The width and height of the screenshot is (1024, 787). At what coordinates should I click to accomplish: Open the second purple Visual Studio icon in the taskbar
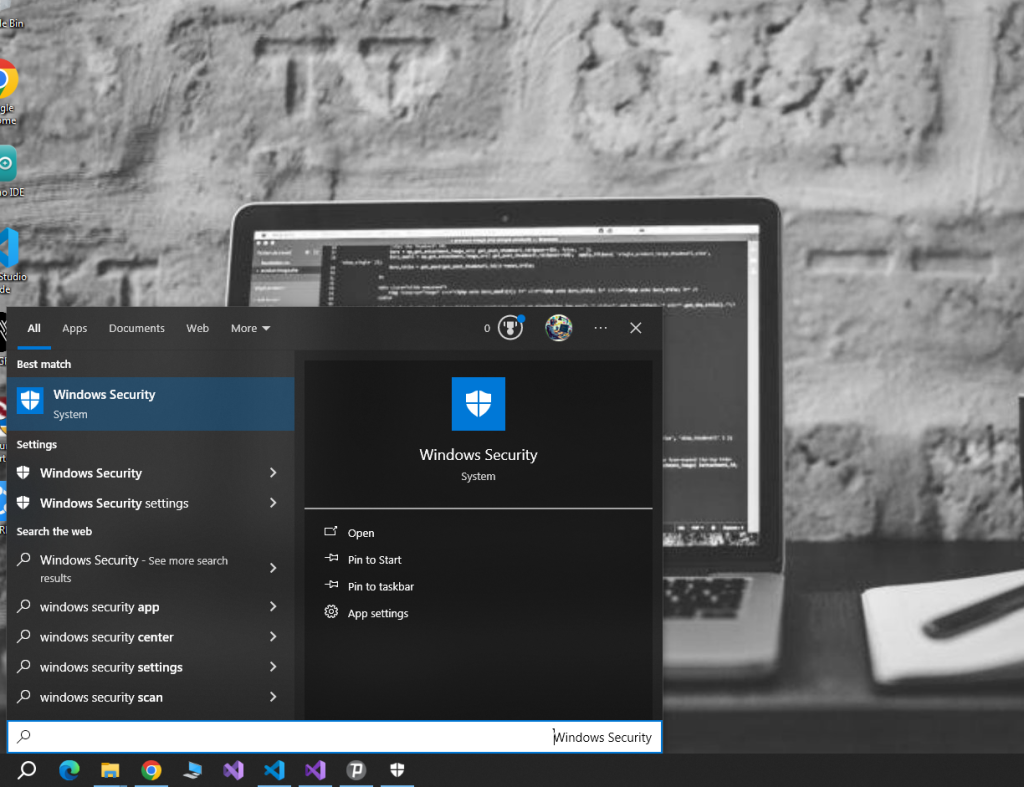(x=315, y=771)
